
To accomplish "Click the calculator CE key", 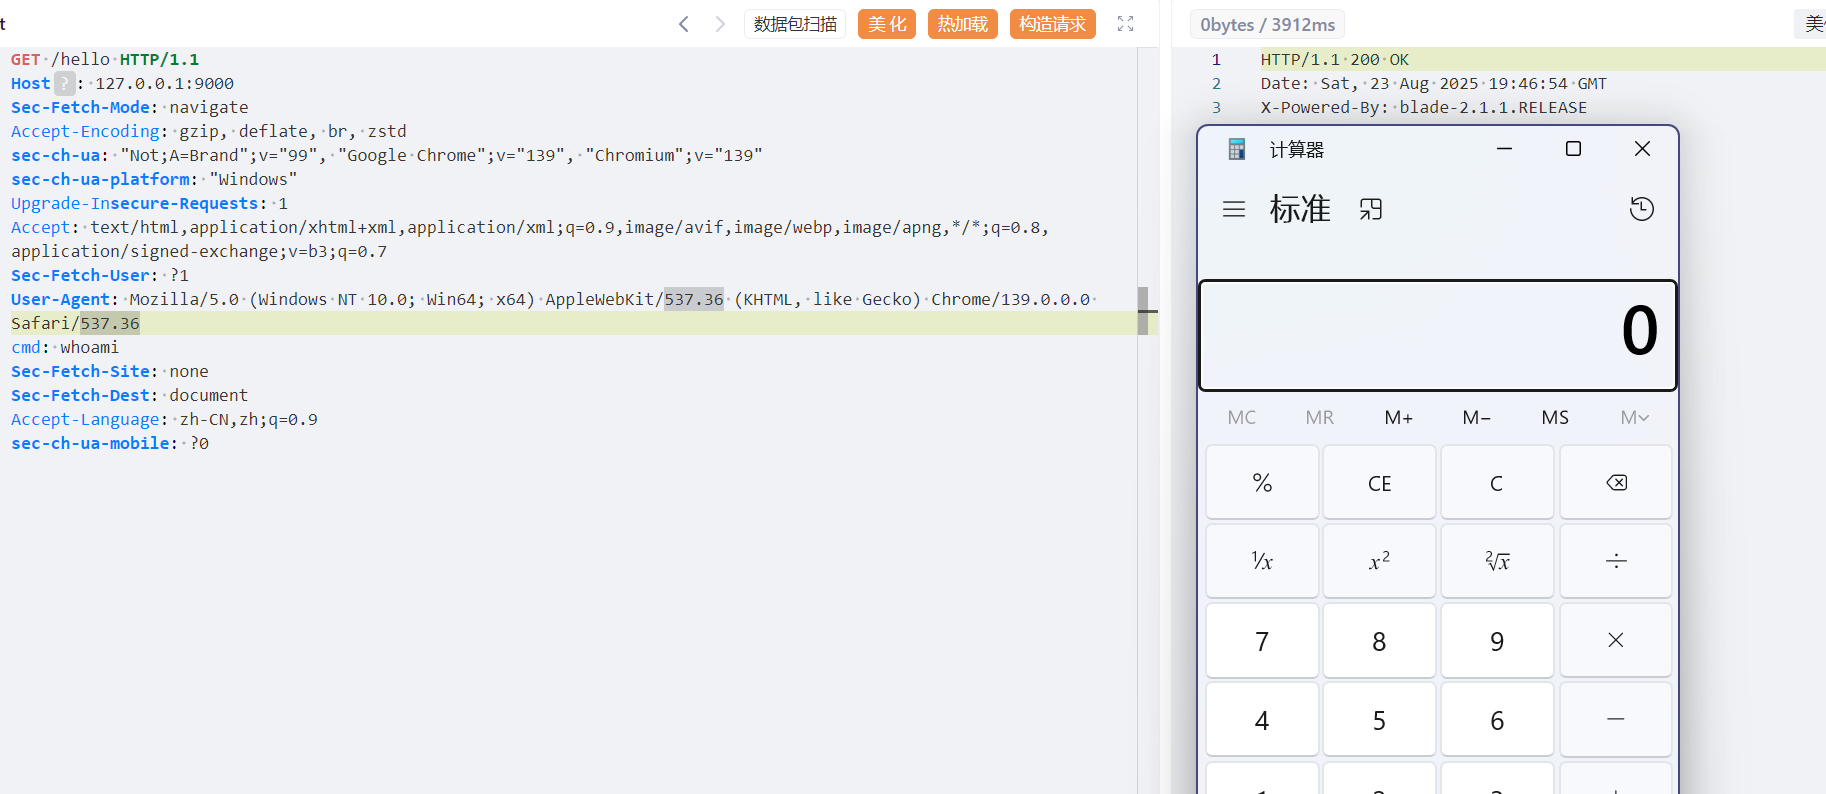I will point(1379,483).
